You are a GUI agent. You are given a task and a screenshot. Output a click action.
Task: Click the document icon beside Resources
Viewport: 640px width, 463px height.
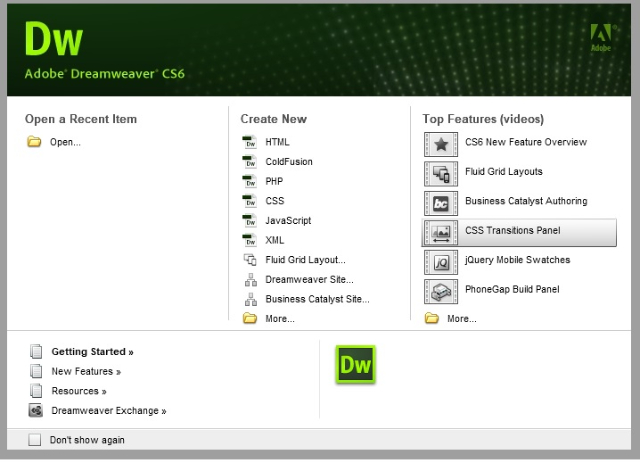36,391
